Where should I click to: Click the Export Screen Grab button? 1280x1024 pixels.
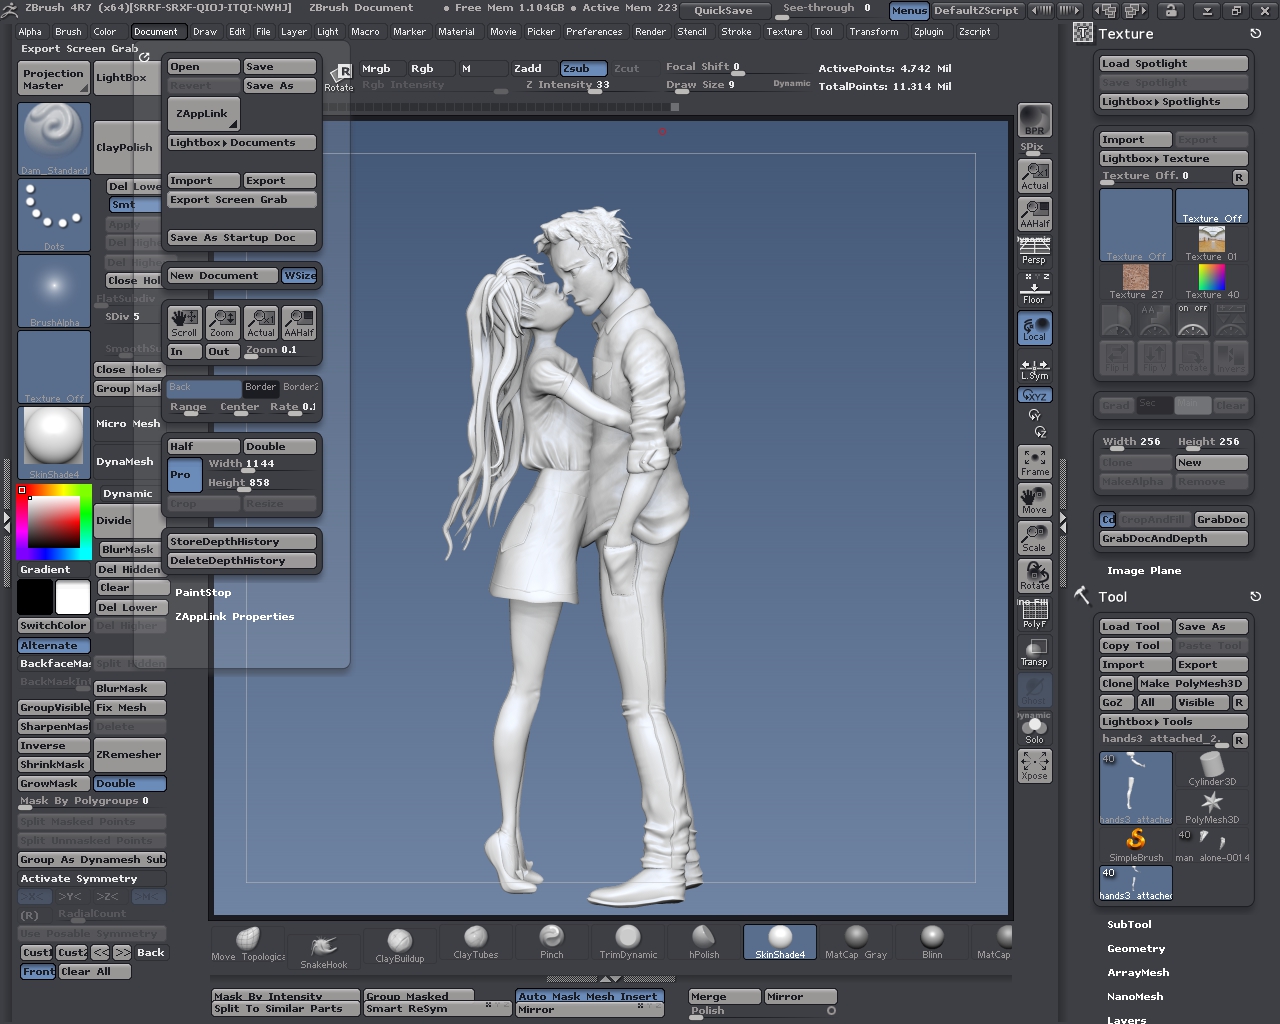point(242,199)
